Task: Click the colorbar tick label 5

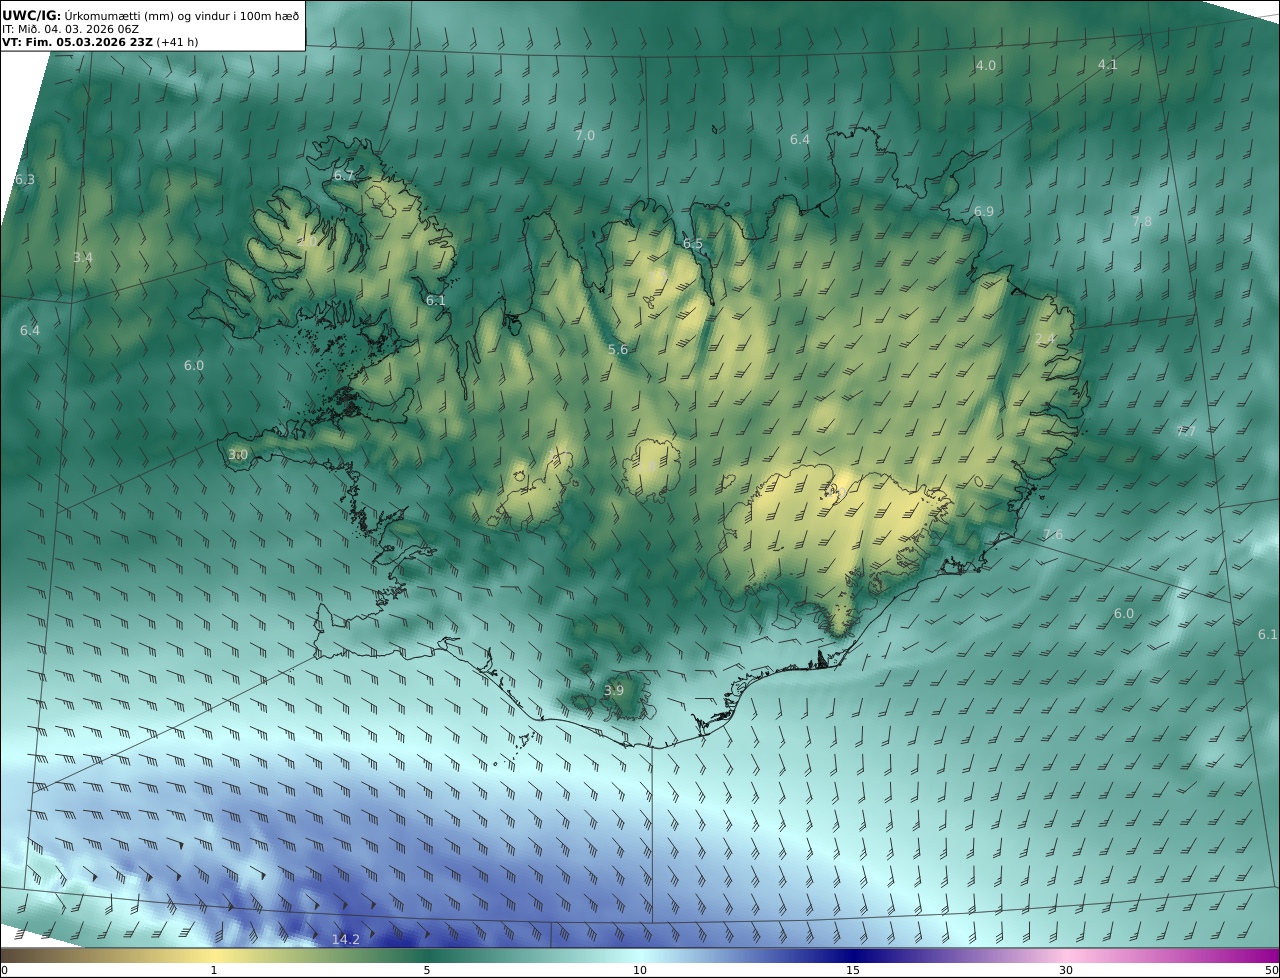Action: pyautogui.click(x=427, y=970)
